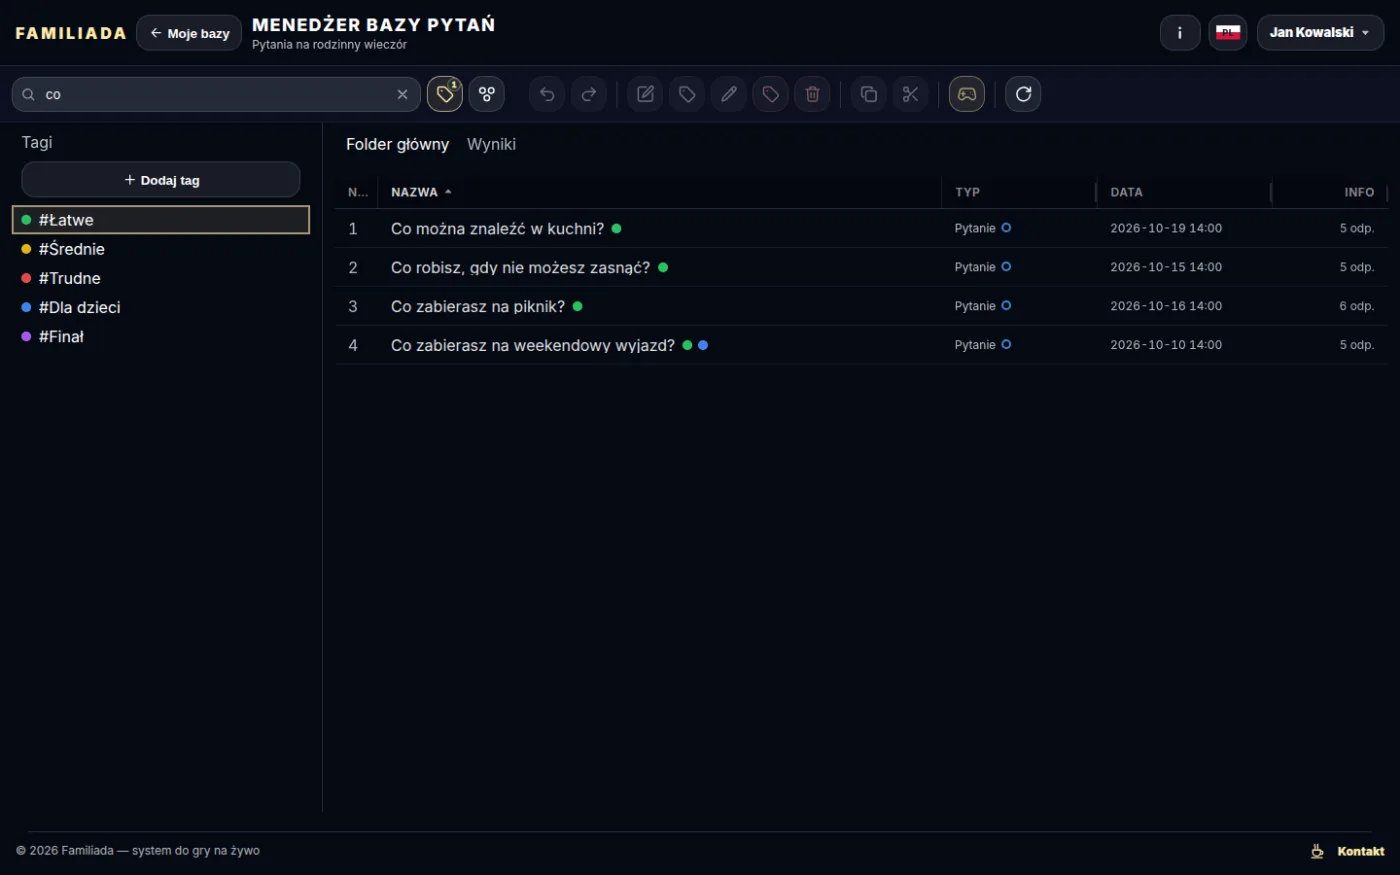Click the trash delete icon
Image resolution: width=1400 pixels, height=875 pixels.
[813, 94]
